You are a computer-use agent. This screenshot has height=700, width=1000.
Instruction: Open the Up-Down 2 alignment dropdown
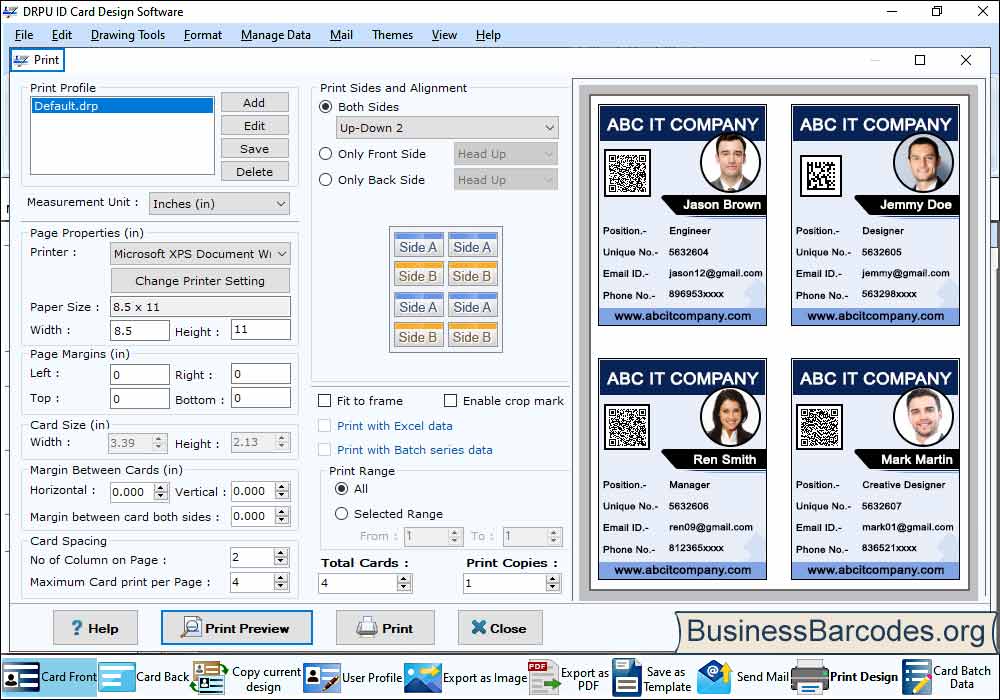(447, 128)
